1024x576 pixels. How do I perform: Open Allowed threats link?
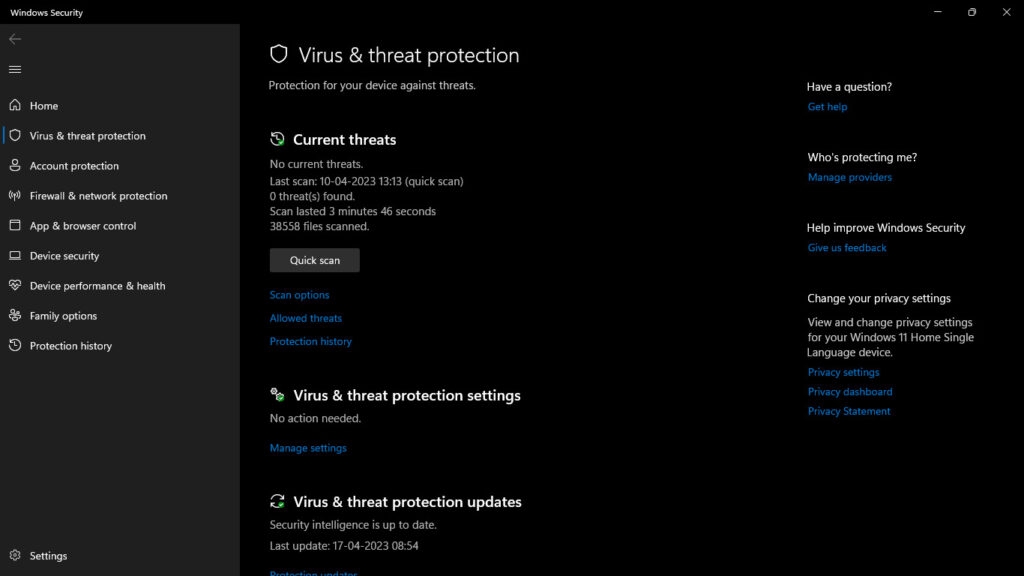305,318
